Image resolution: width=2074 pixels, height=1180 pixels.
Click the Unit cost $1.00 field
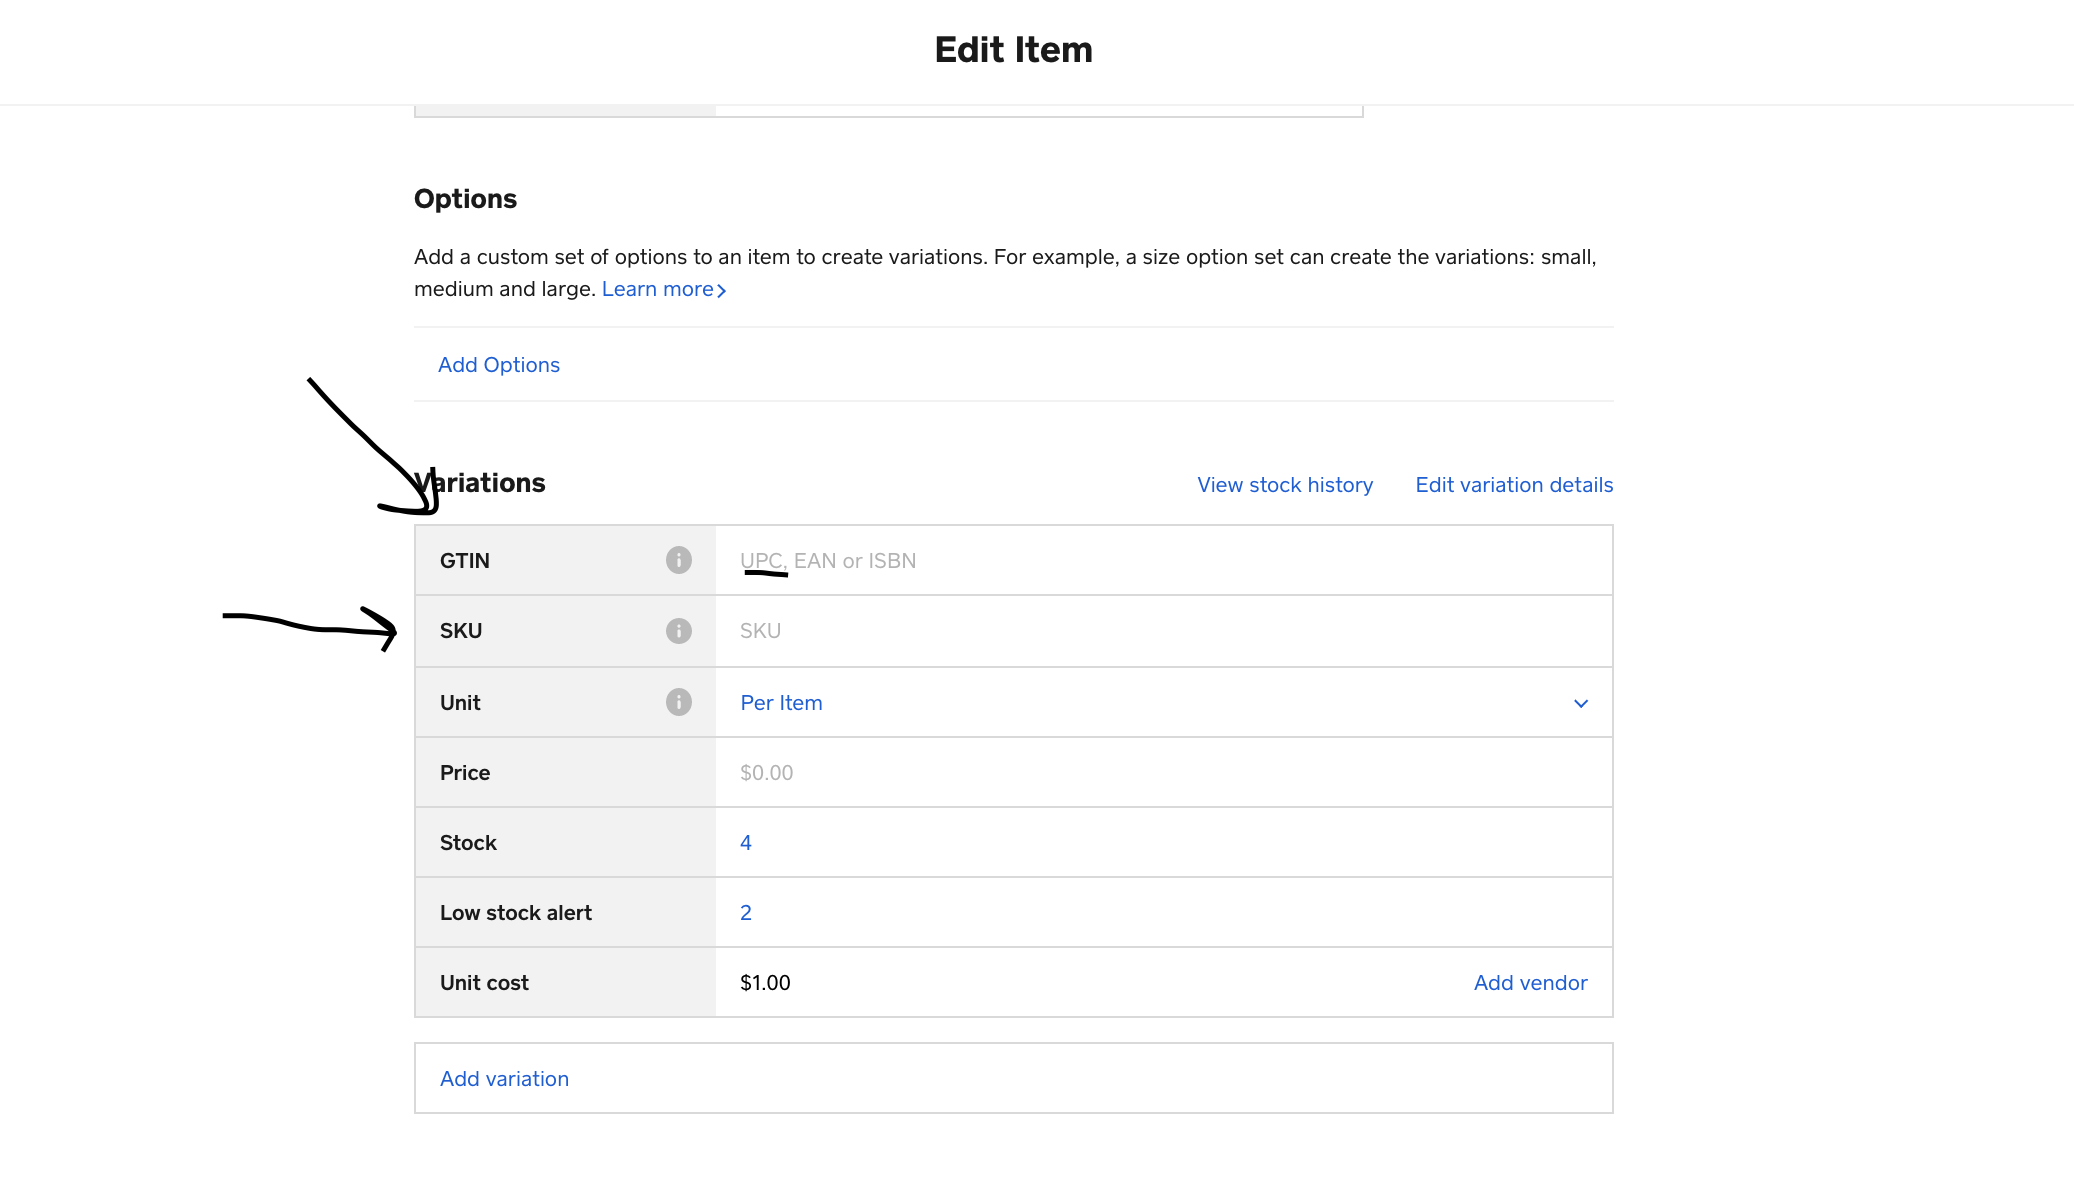766,983
